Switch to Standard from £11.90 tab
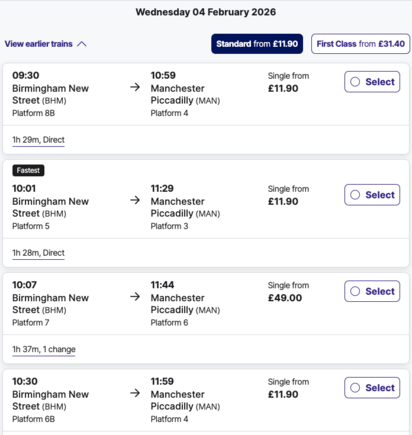Viewport: 412px width, 435px height. 257,44
